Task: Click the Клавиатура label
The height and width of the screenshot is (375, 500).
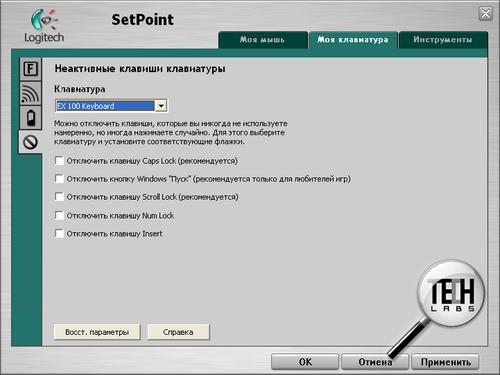Action: click(80, 89)
